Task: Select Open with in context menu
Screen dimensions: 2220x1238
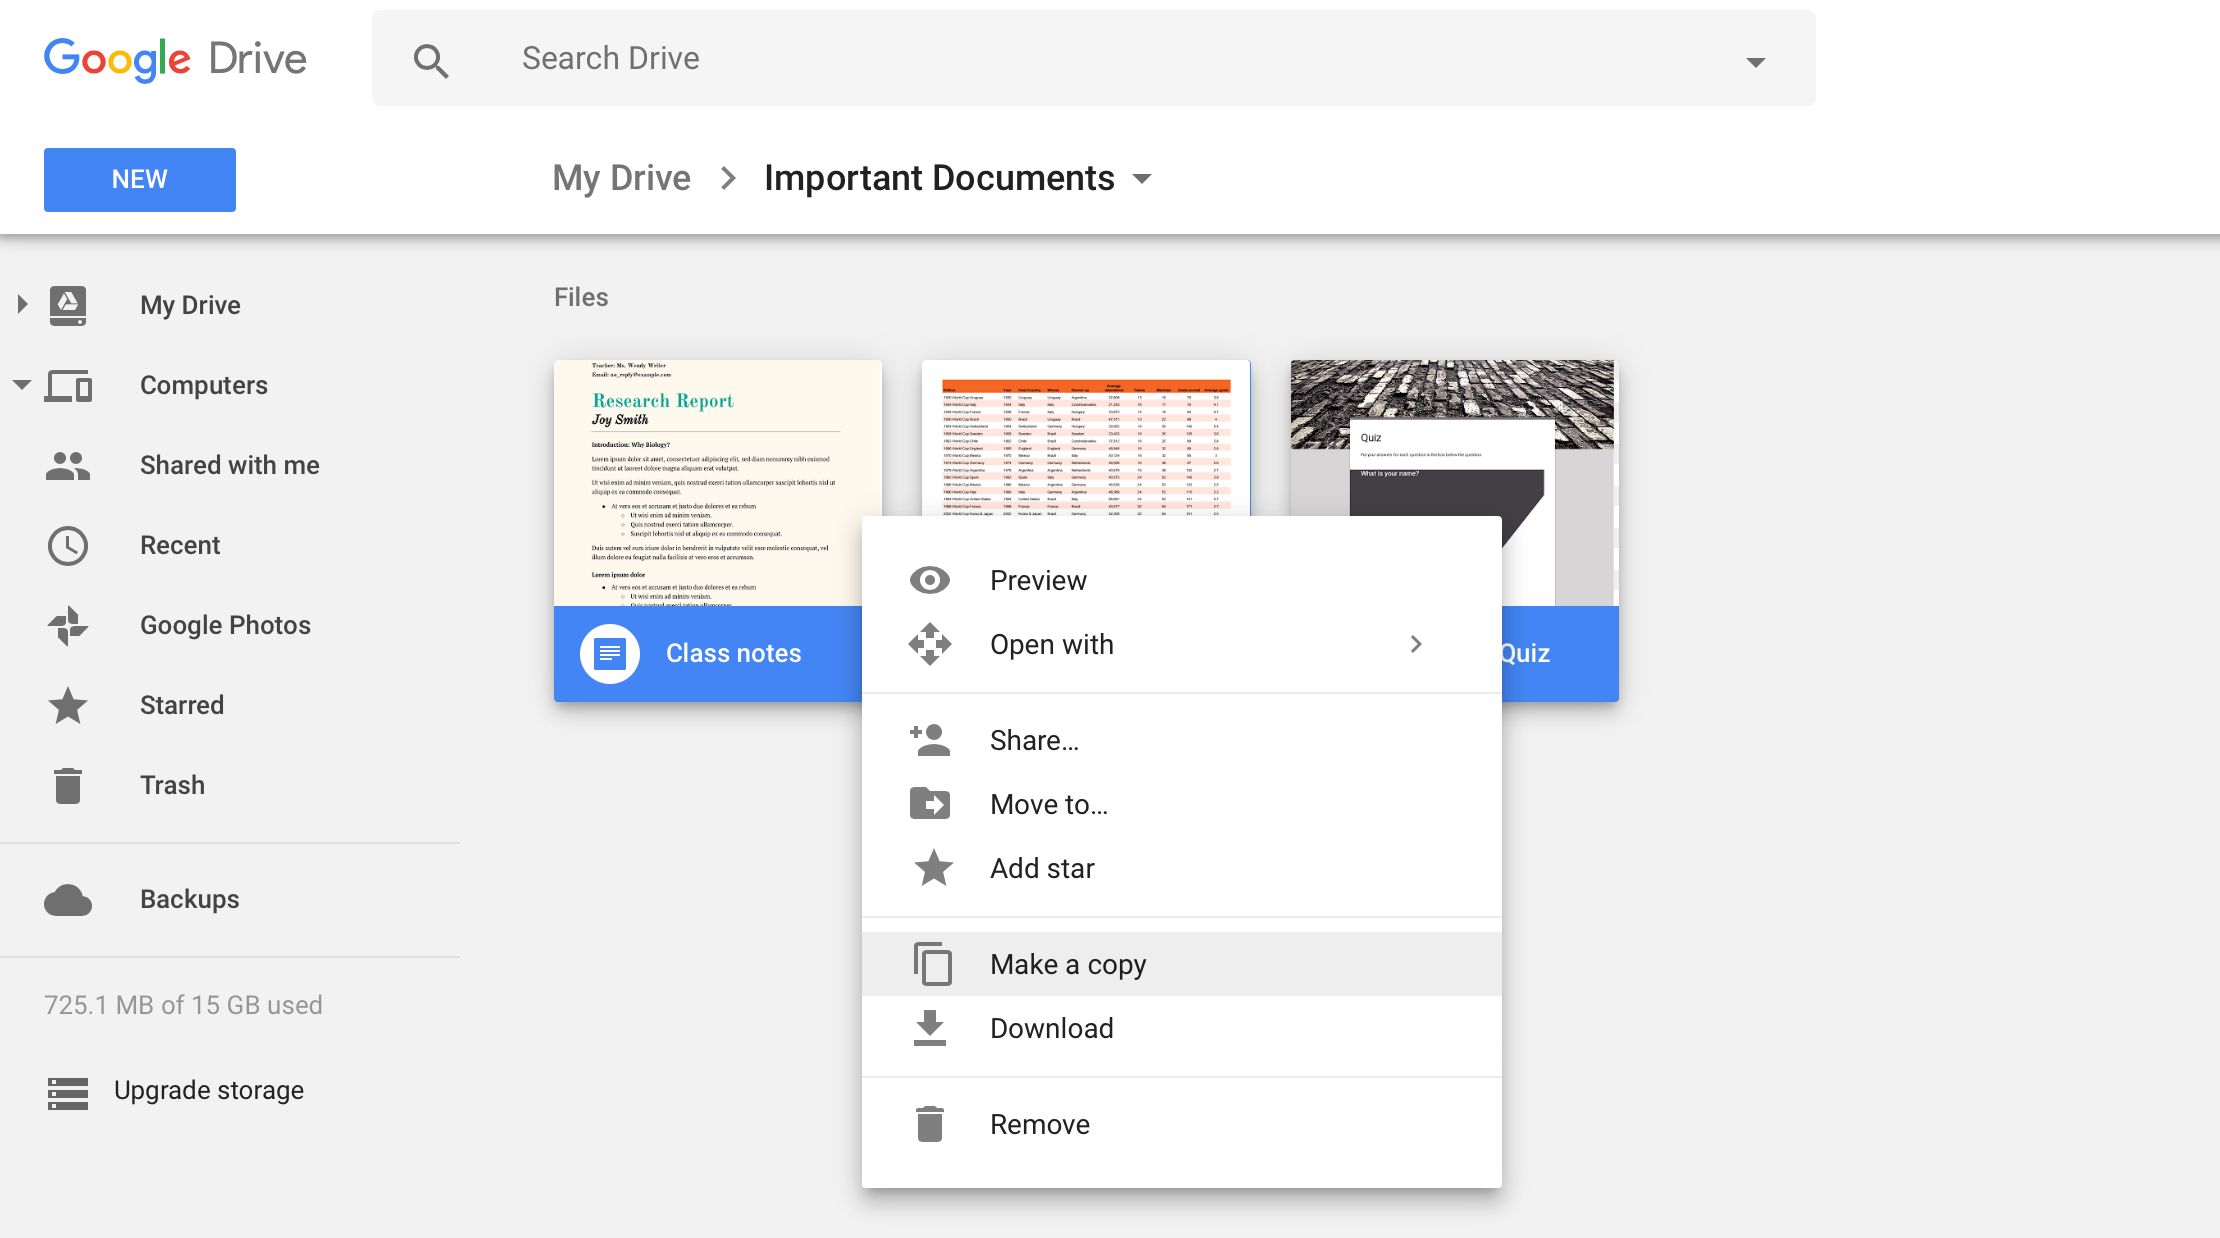Action: coord(1174,643)
